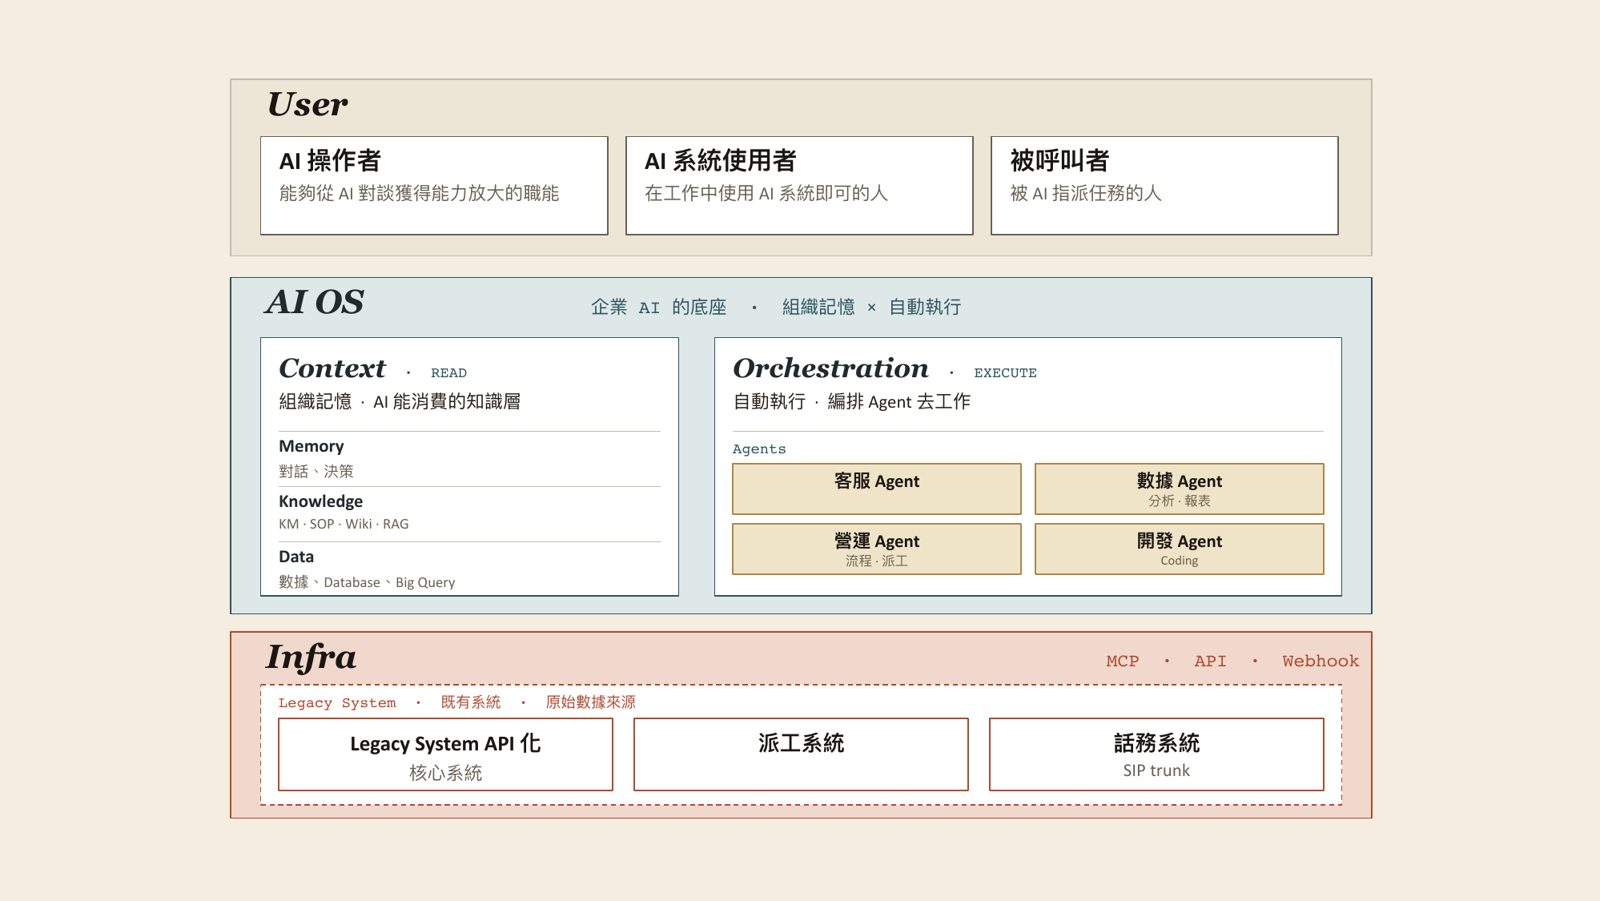The height and width of the screenshot is (901, 1600).
Task: Select the Knowledge section heading
Action: click(x=320, y=501)
